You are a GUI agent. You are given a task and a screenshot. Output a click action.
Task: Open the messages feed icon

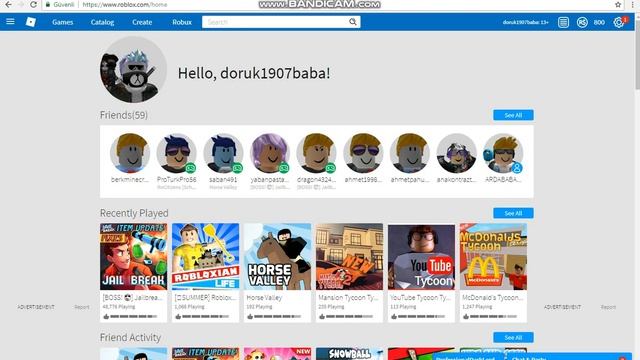[563, 22]
